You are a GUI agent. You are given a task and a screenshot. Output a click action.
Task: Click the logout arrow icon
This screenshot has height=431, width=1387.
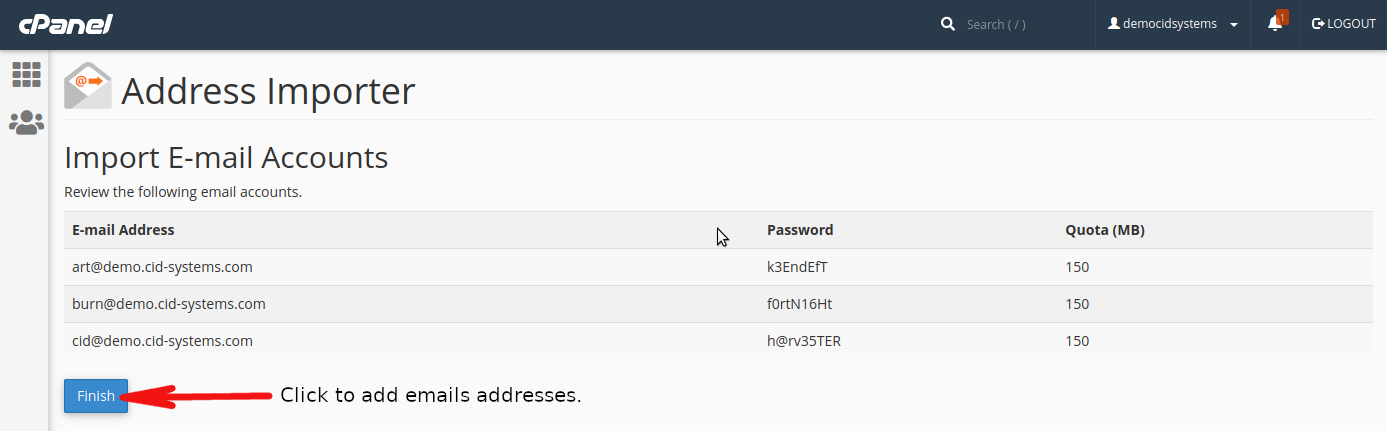(x=1318, y=24)
